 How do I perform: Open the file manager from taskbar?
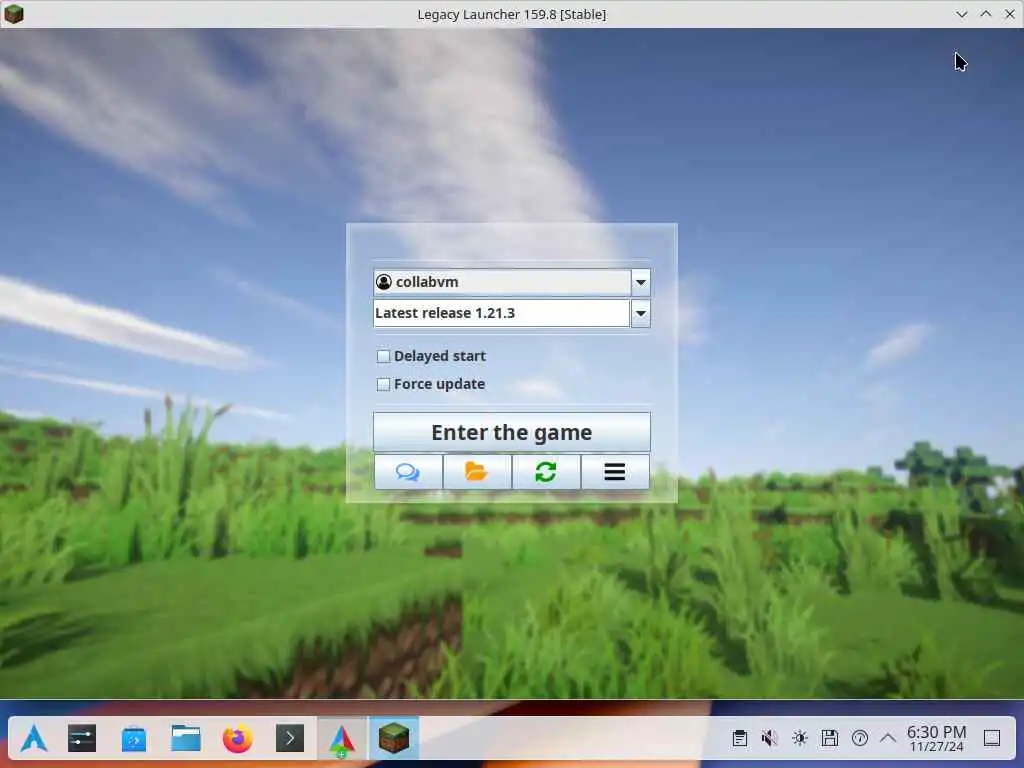click(186, 739)
